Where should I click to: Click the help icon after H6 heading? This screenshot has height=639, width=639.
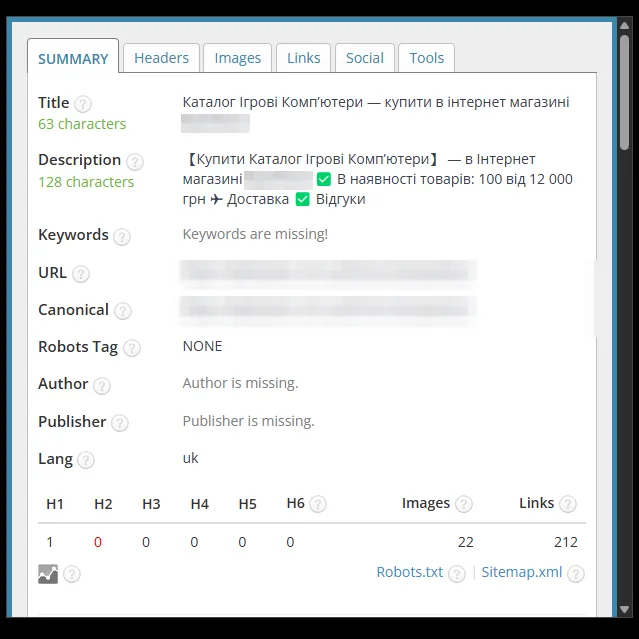pyautogui.click(x=318, y=504)
